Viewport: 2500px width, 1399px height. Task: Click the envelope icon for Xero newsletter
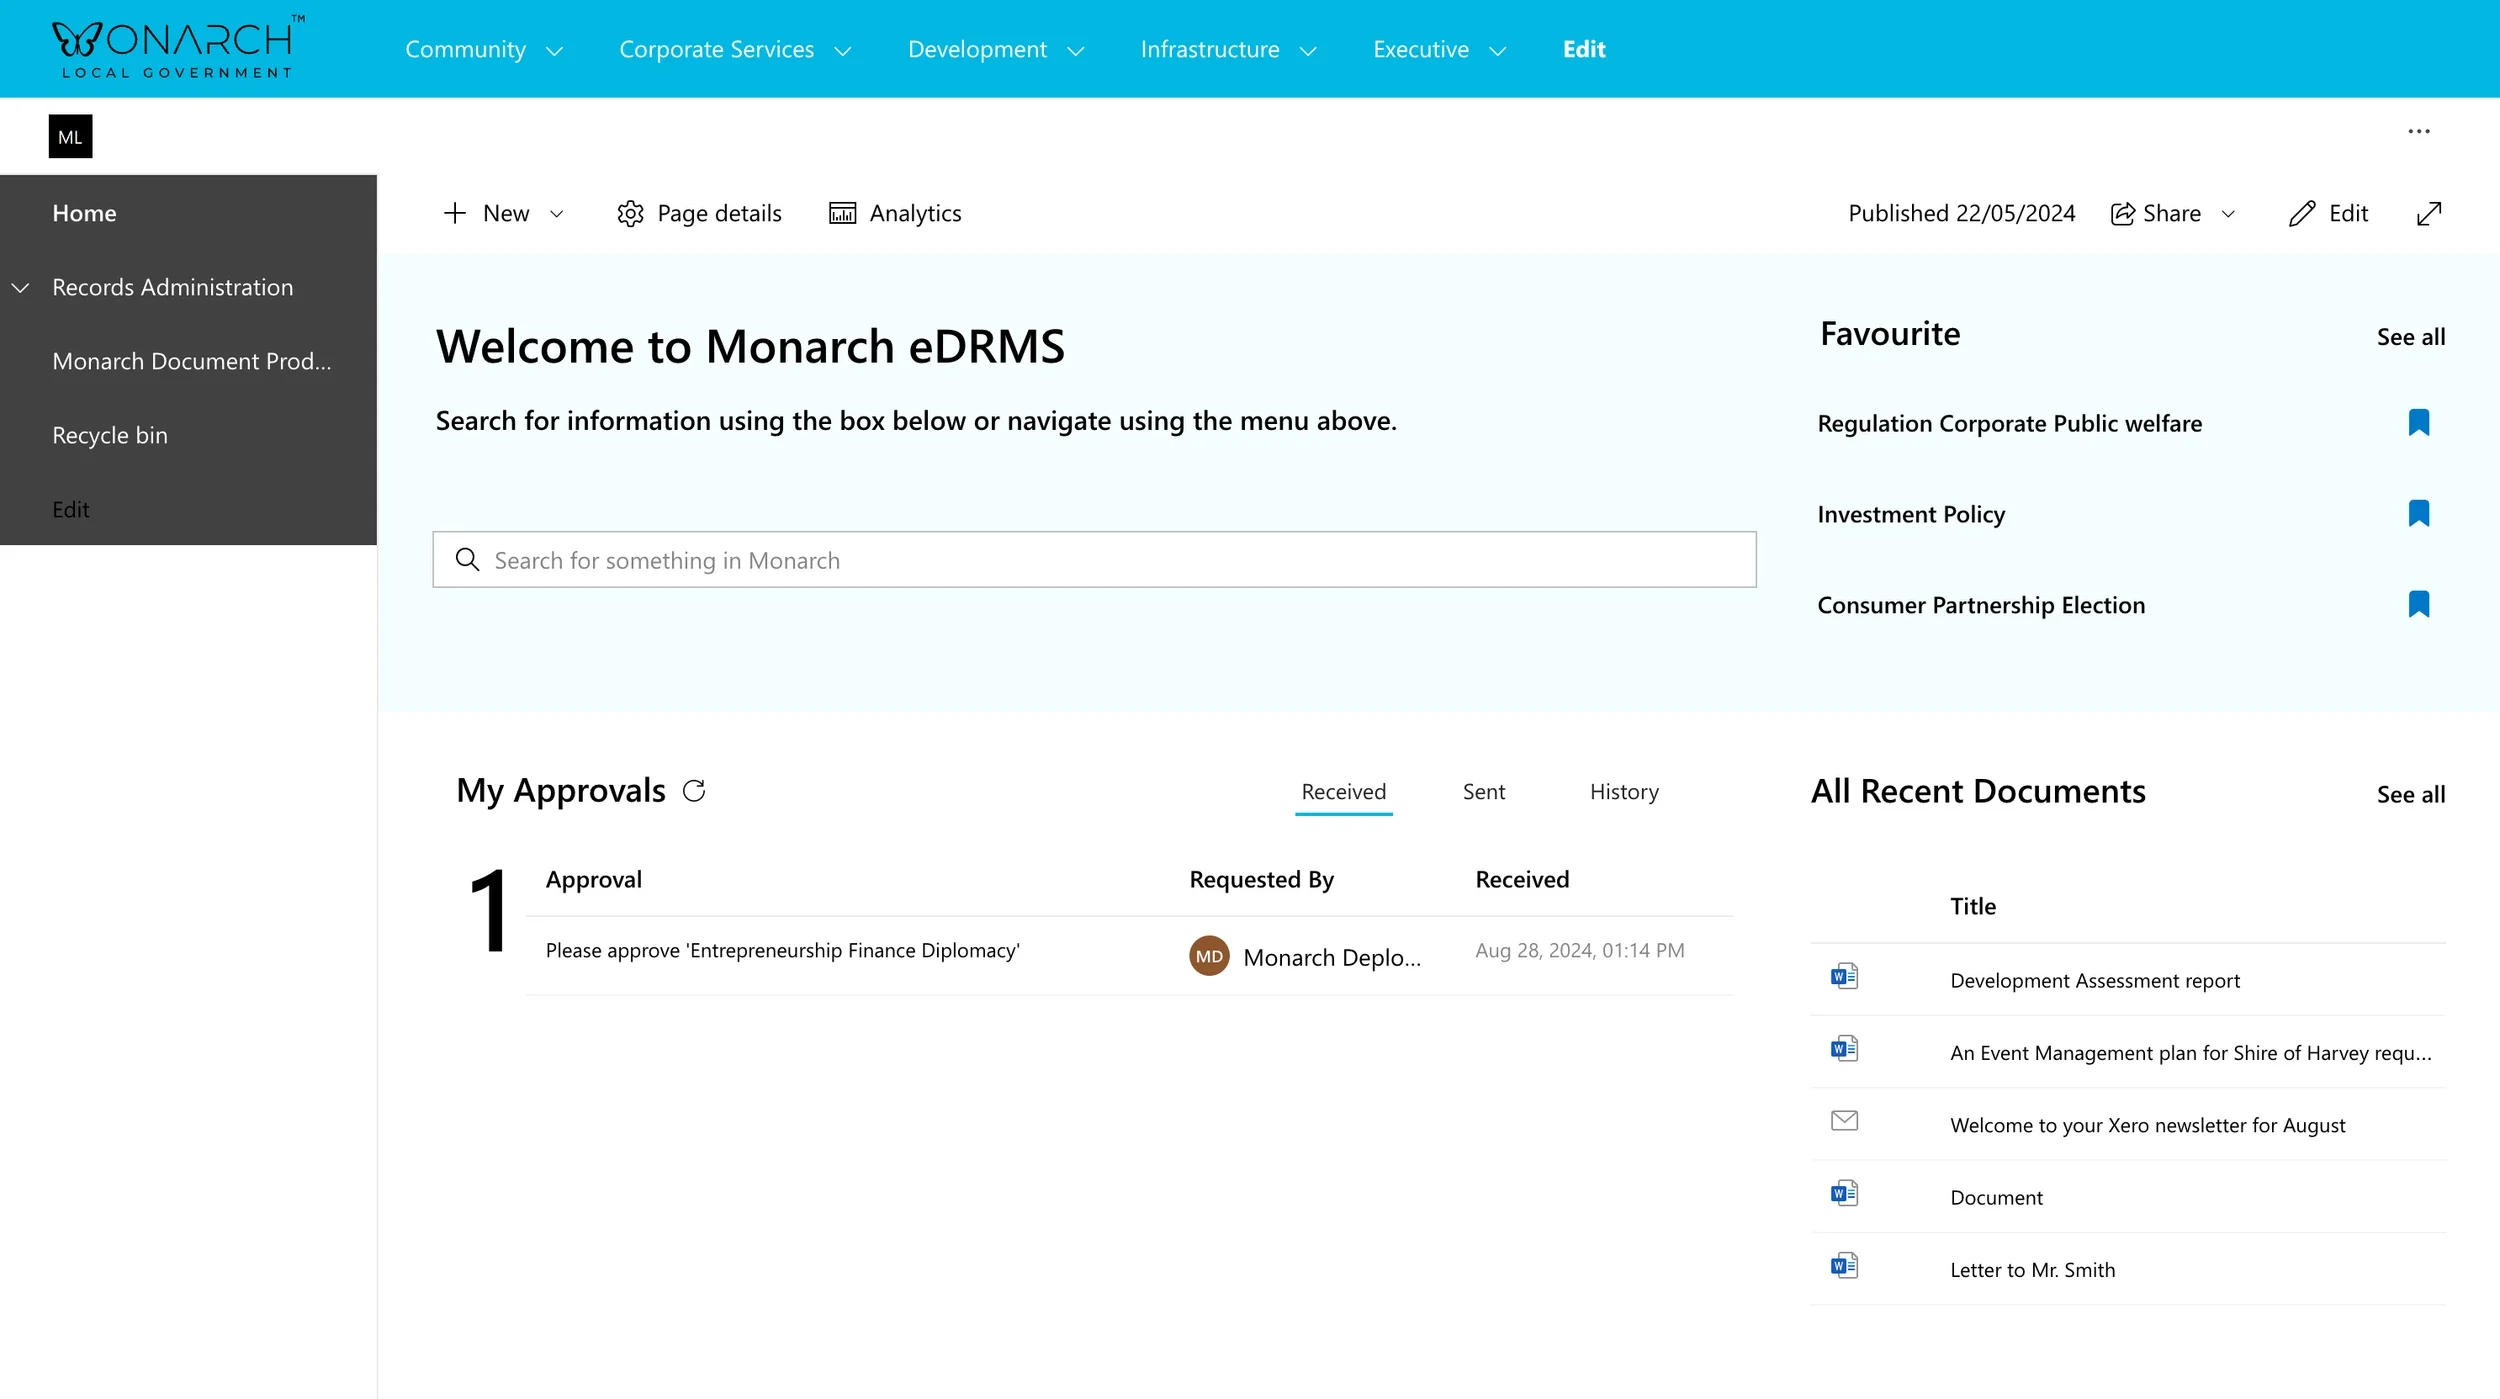coord(1844,1121)
